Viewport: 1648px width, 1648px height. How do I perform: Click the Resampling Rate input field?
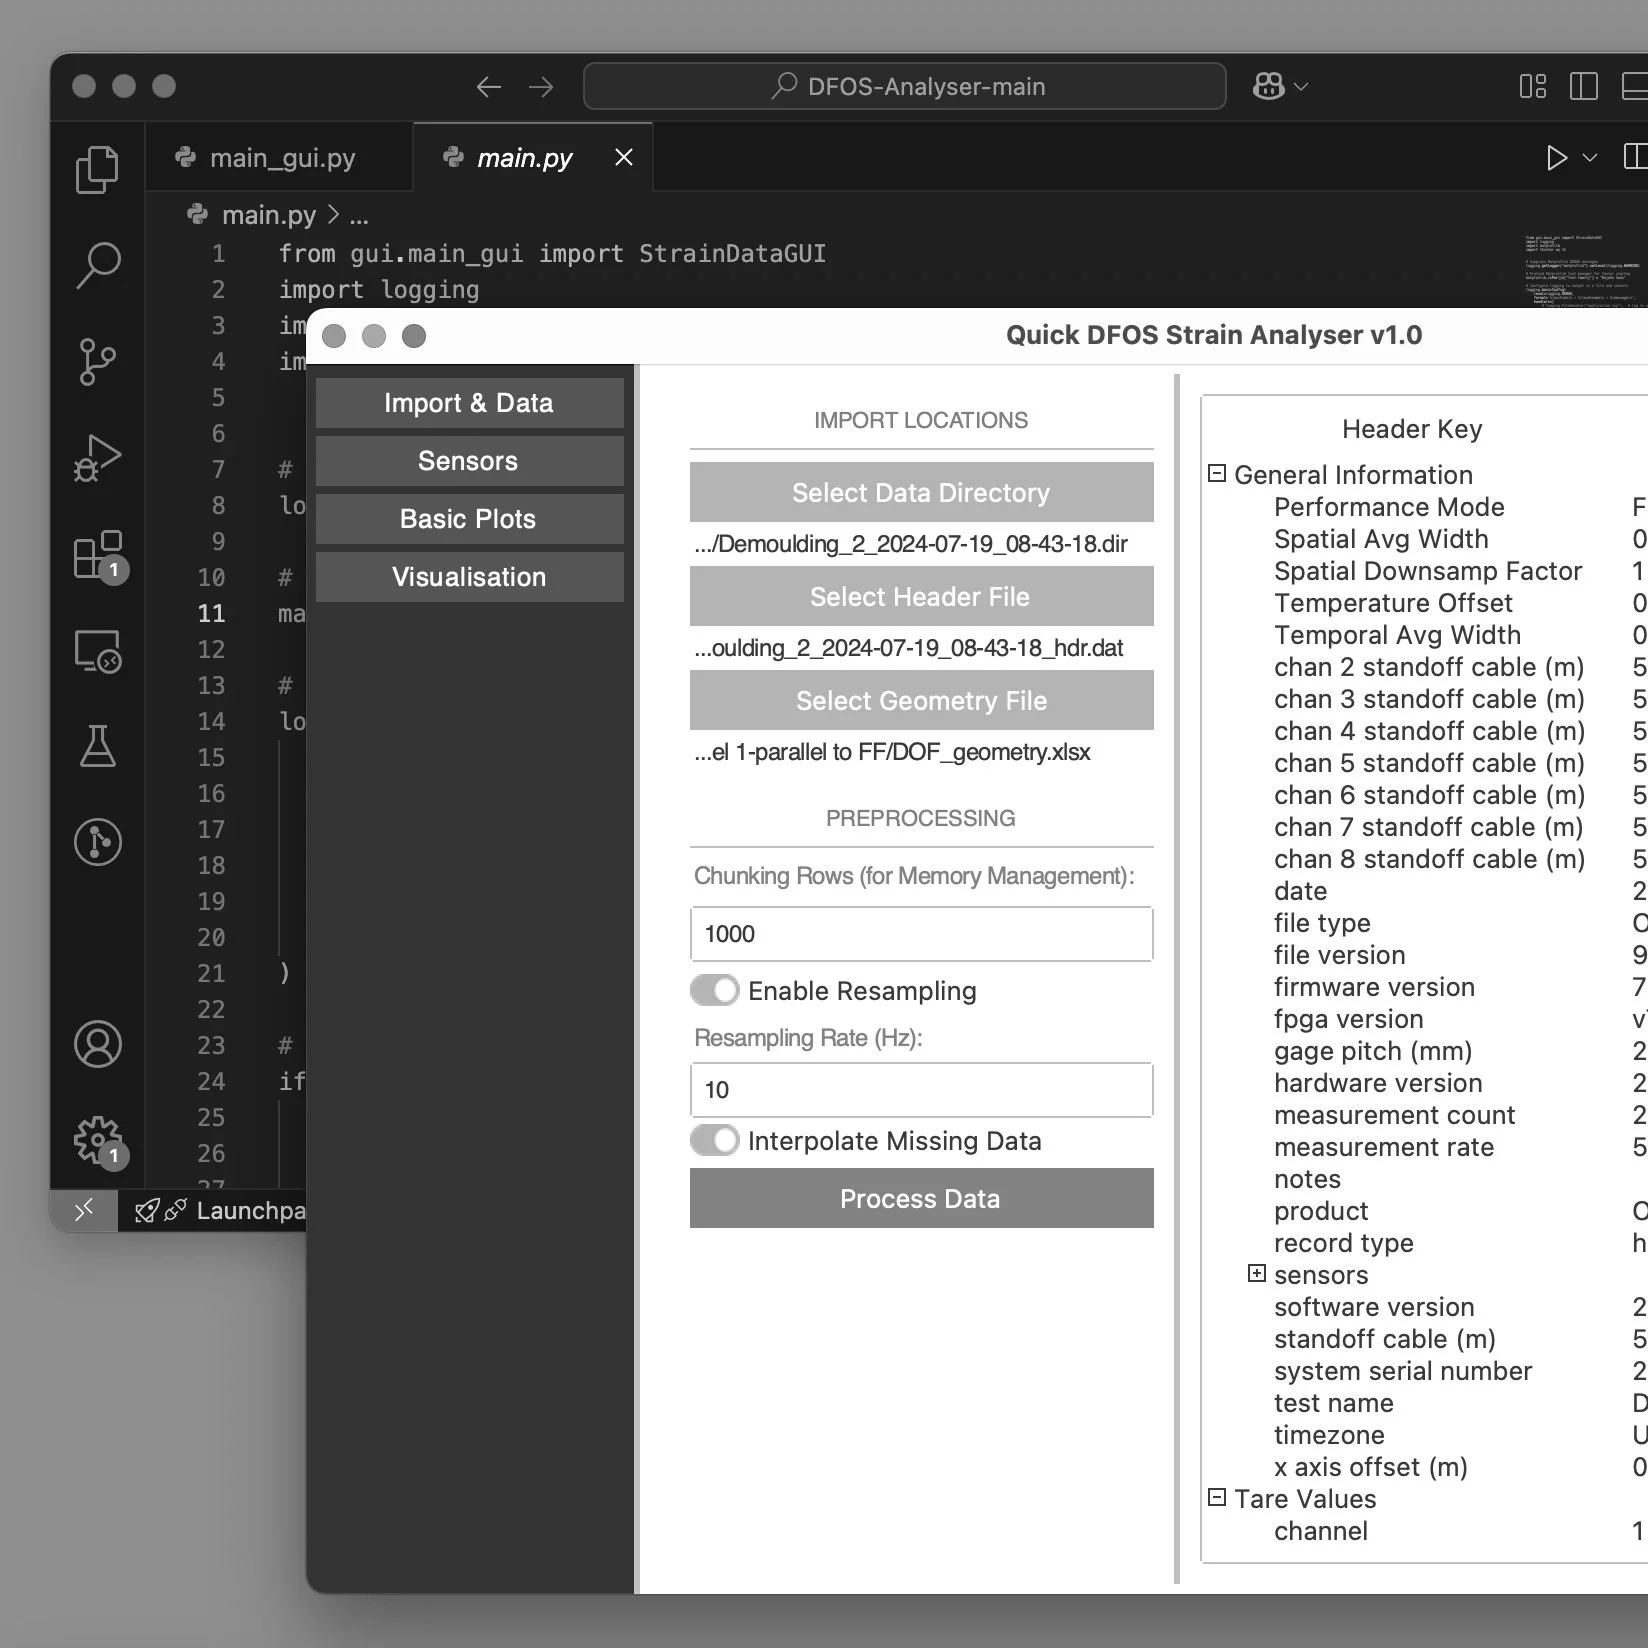921,1090
